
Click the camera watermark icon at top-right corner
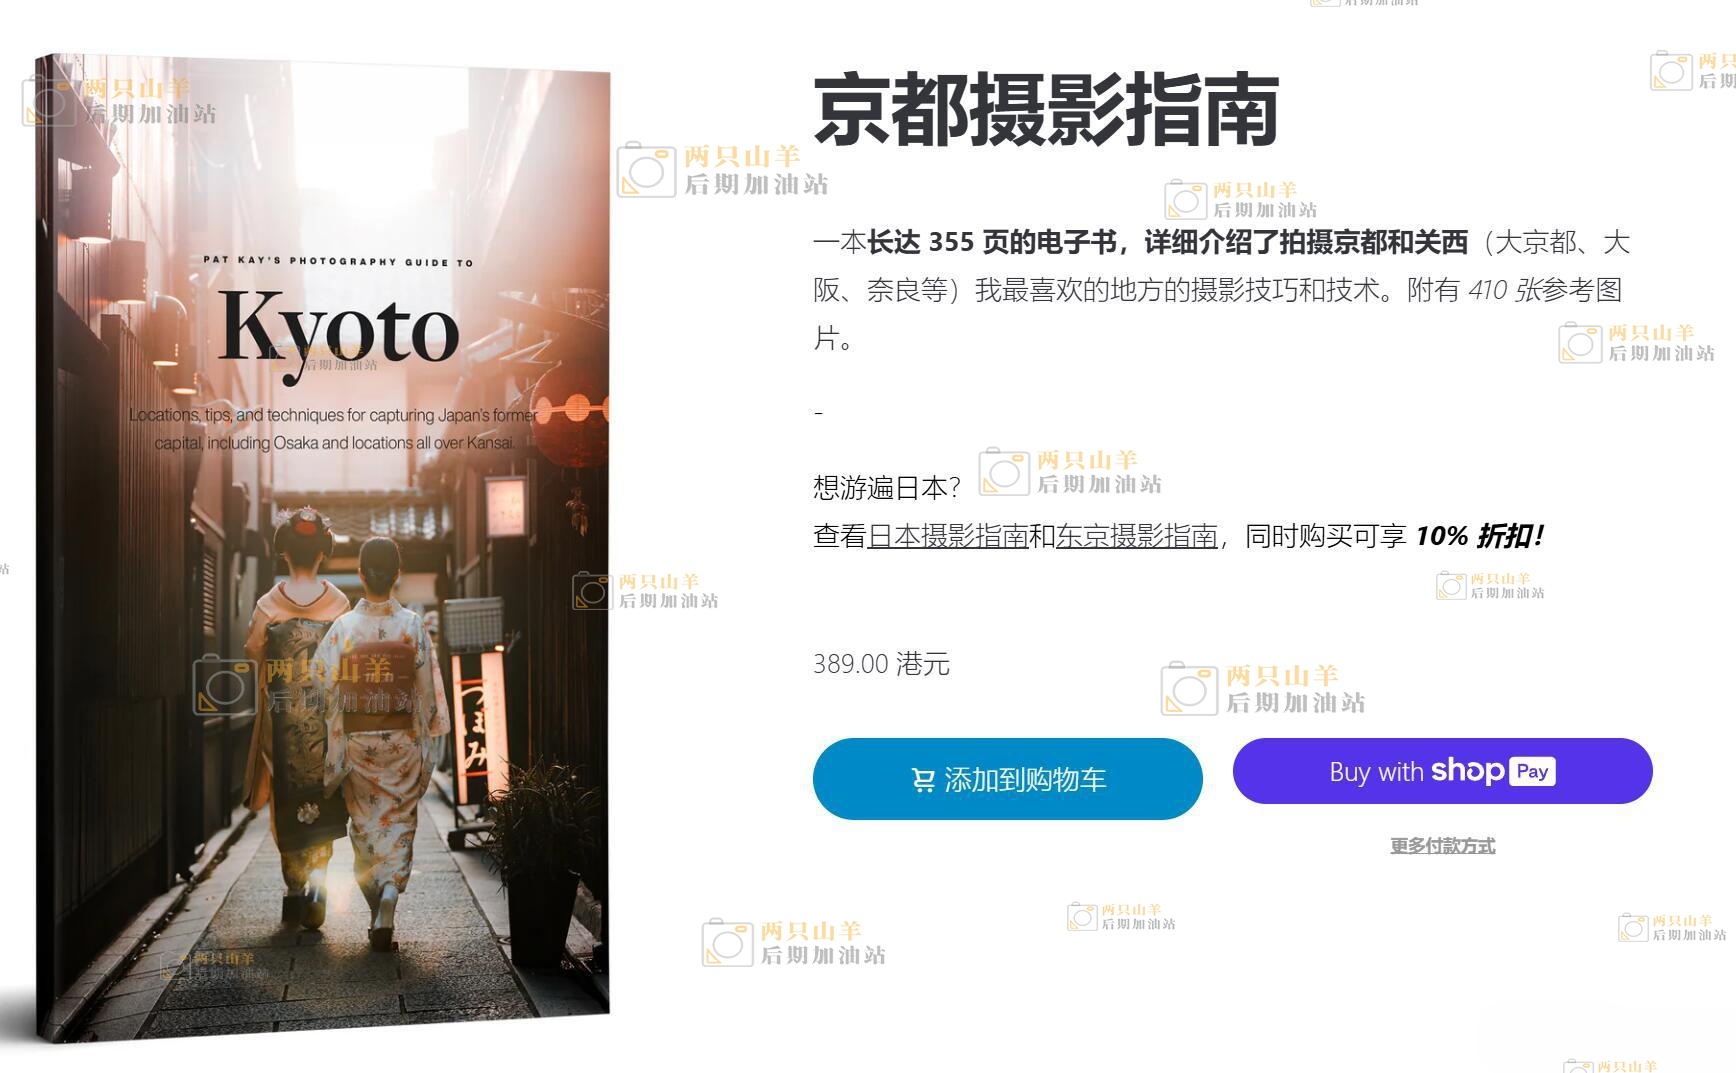[x=1670, y=71]
